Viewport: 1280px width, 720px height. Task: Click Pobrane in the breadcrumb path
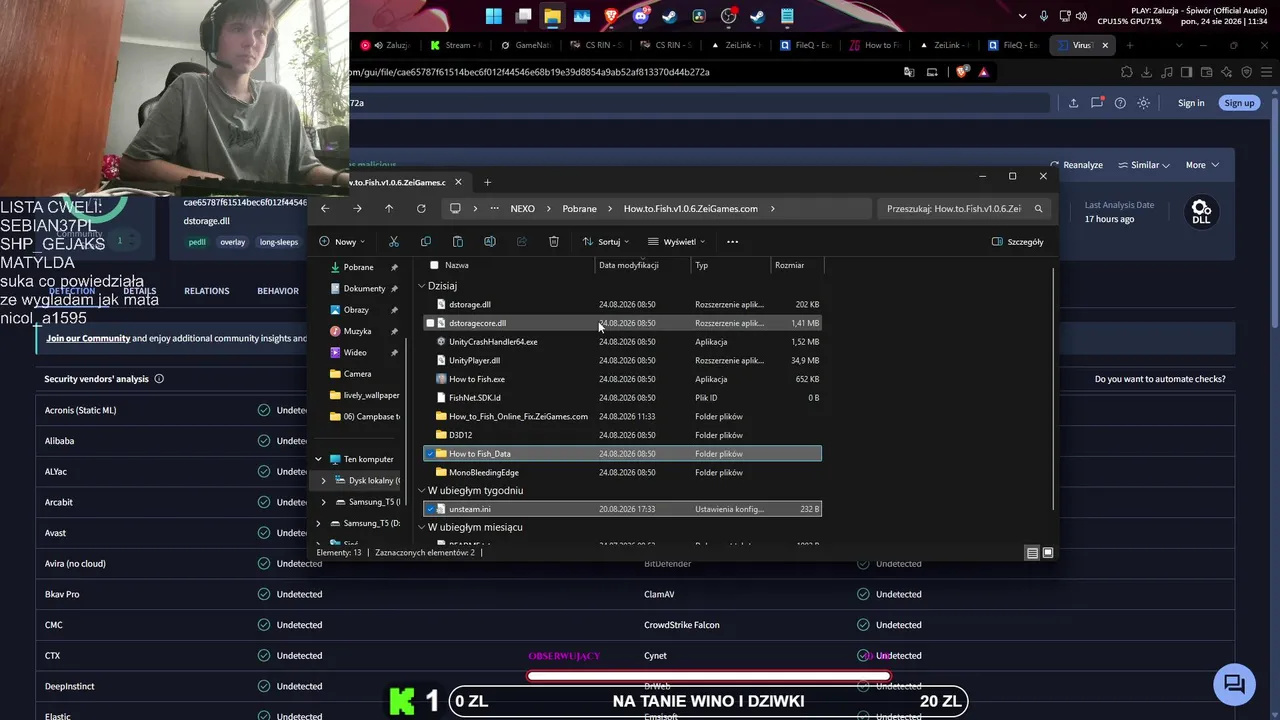(x=579, y=209)
